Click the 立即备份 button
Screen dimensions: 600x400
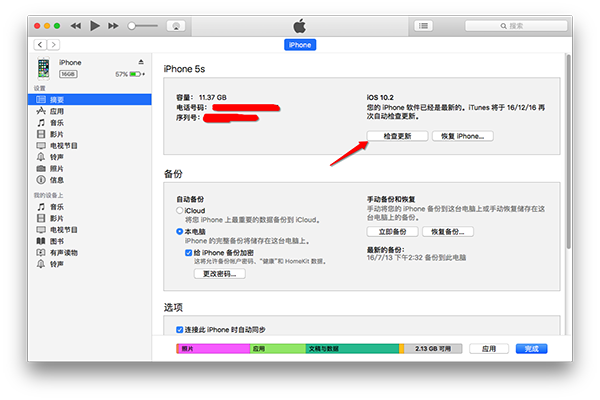[393, 232]
